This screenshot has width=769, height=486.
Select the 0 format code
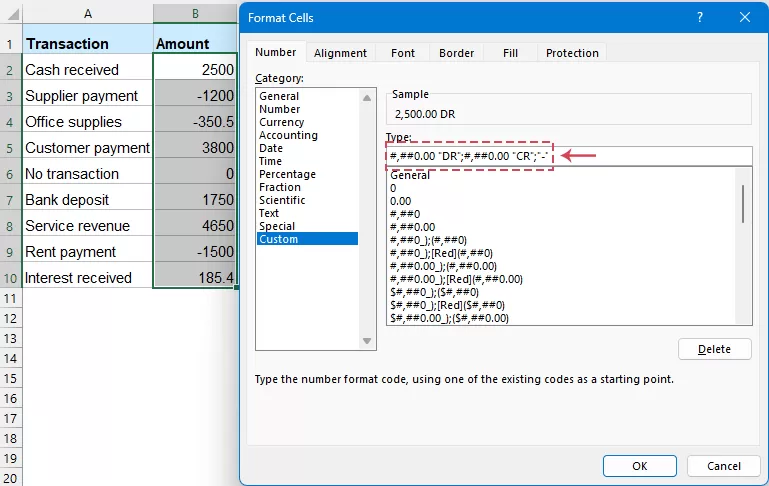tap(561, 188)
